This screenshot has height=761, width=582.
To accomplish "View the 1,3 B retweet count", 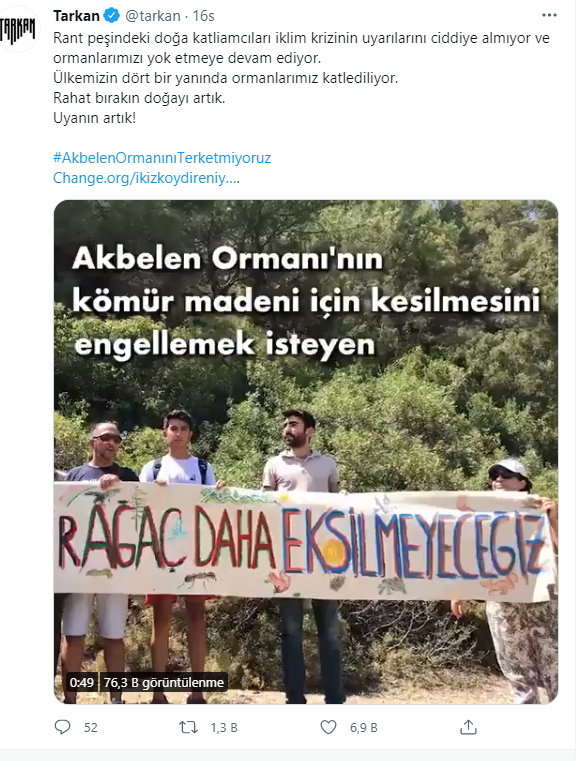I will 224,728.
